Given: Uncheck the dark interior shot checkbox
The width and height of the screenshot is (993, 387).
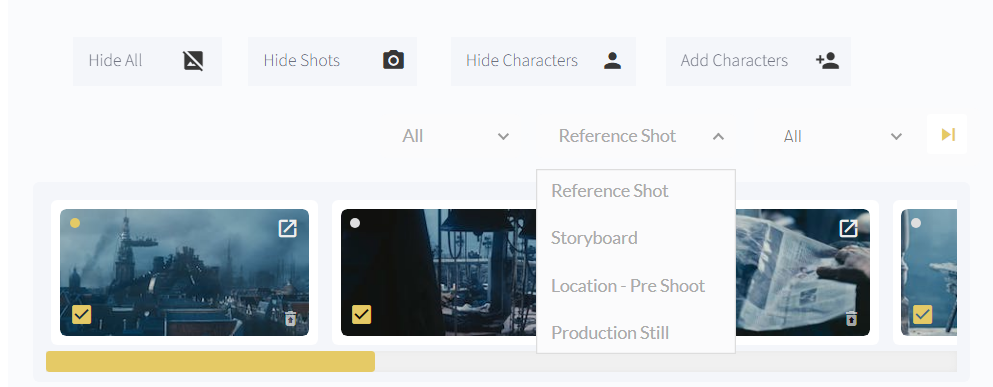Looking at the screenshot, I should click(x=362, y=314).
